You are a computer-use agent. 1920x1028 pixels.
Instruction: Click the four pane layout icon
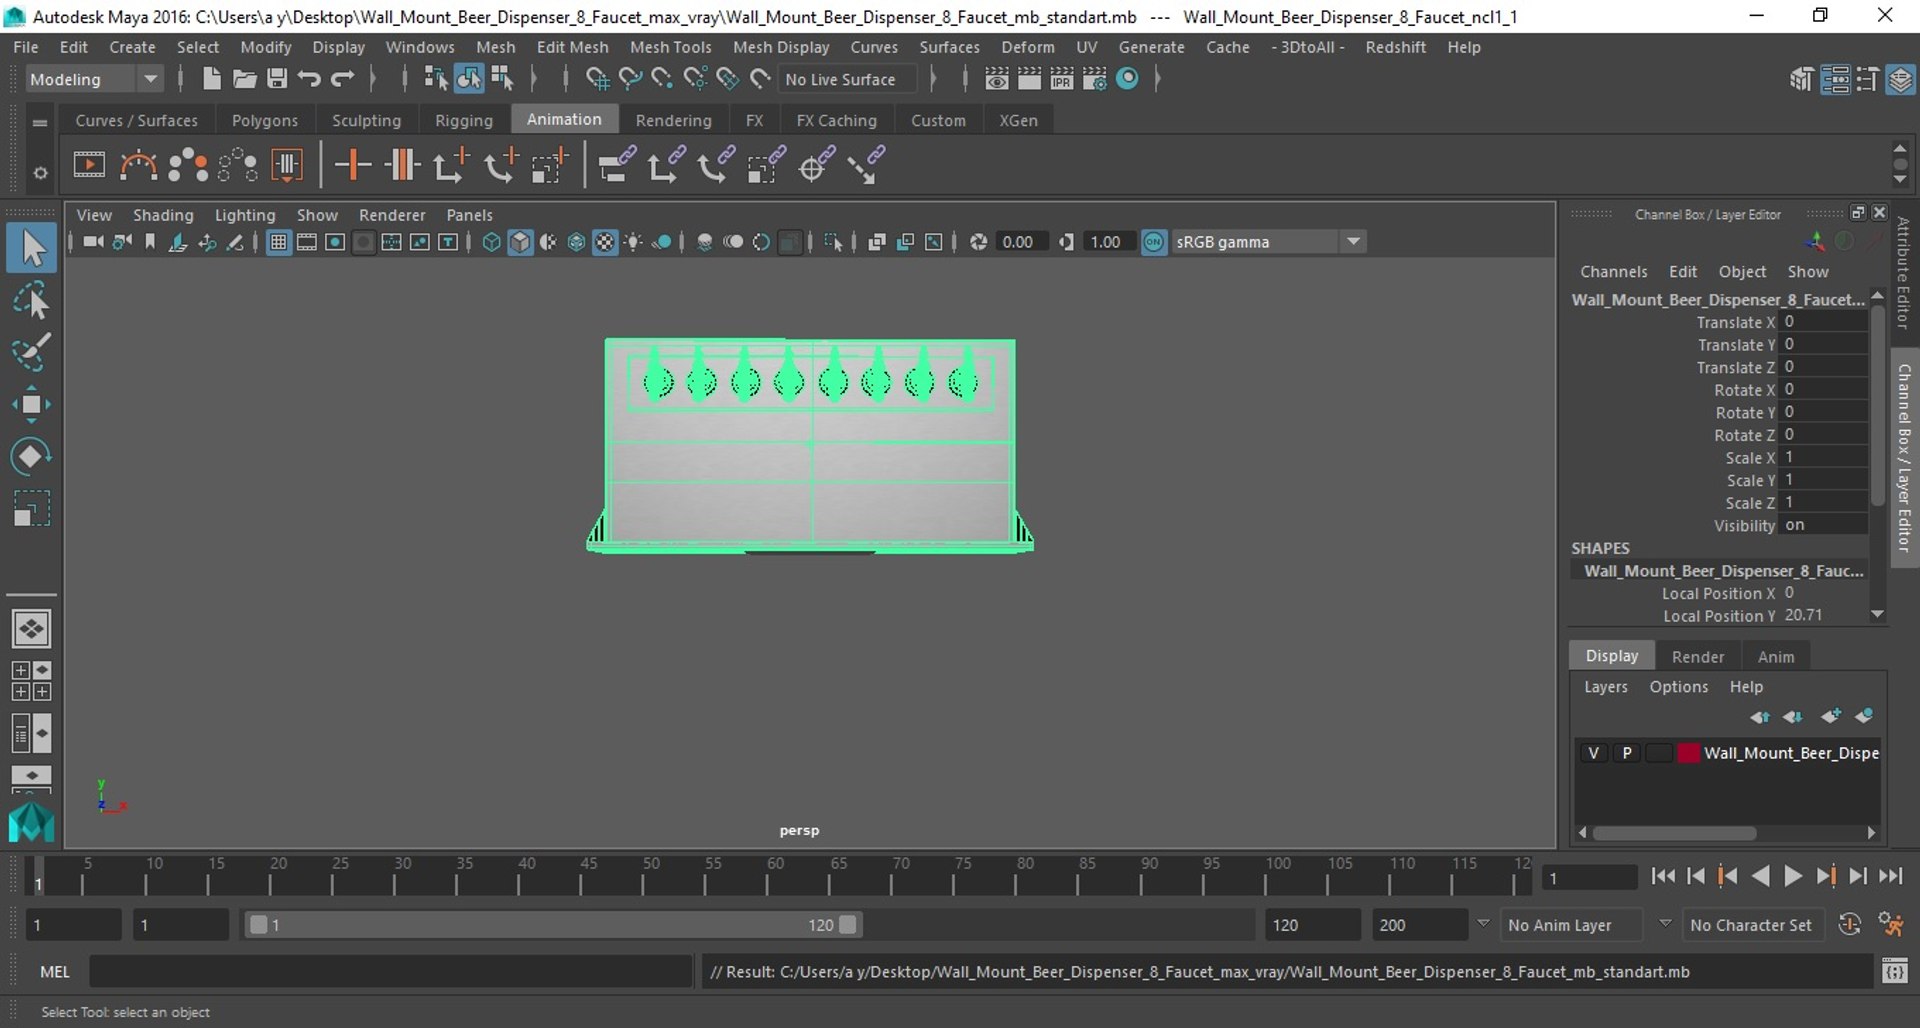click(31, 681)
